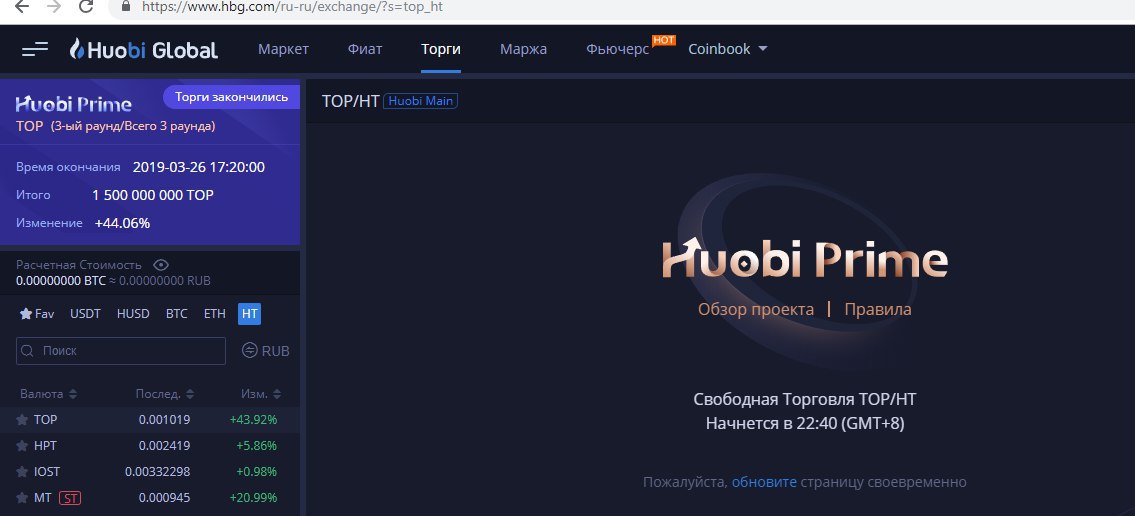This screenshot has width=1135, height=516.
Task: Favorite the TOP pair star
Action: (22, 420)
